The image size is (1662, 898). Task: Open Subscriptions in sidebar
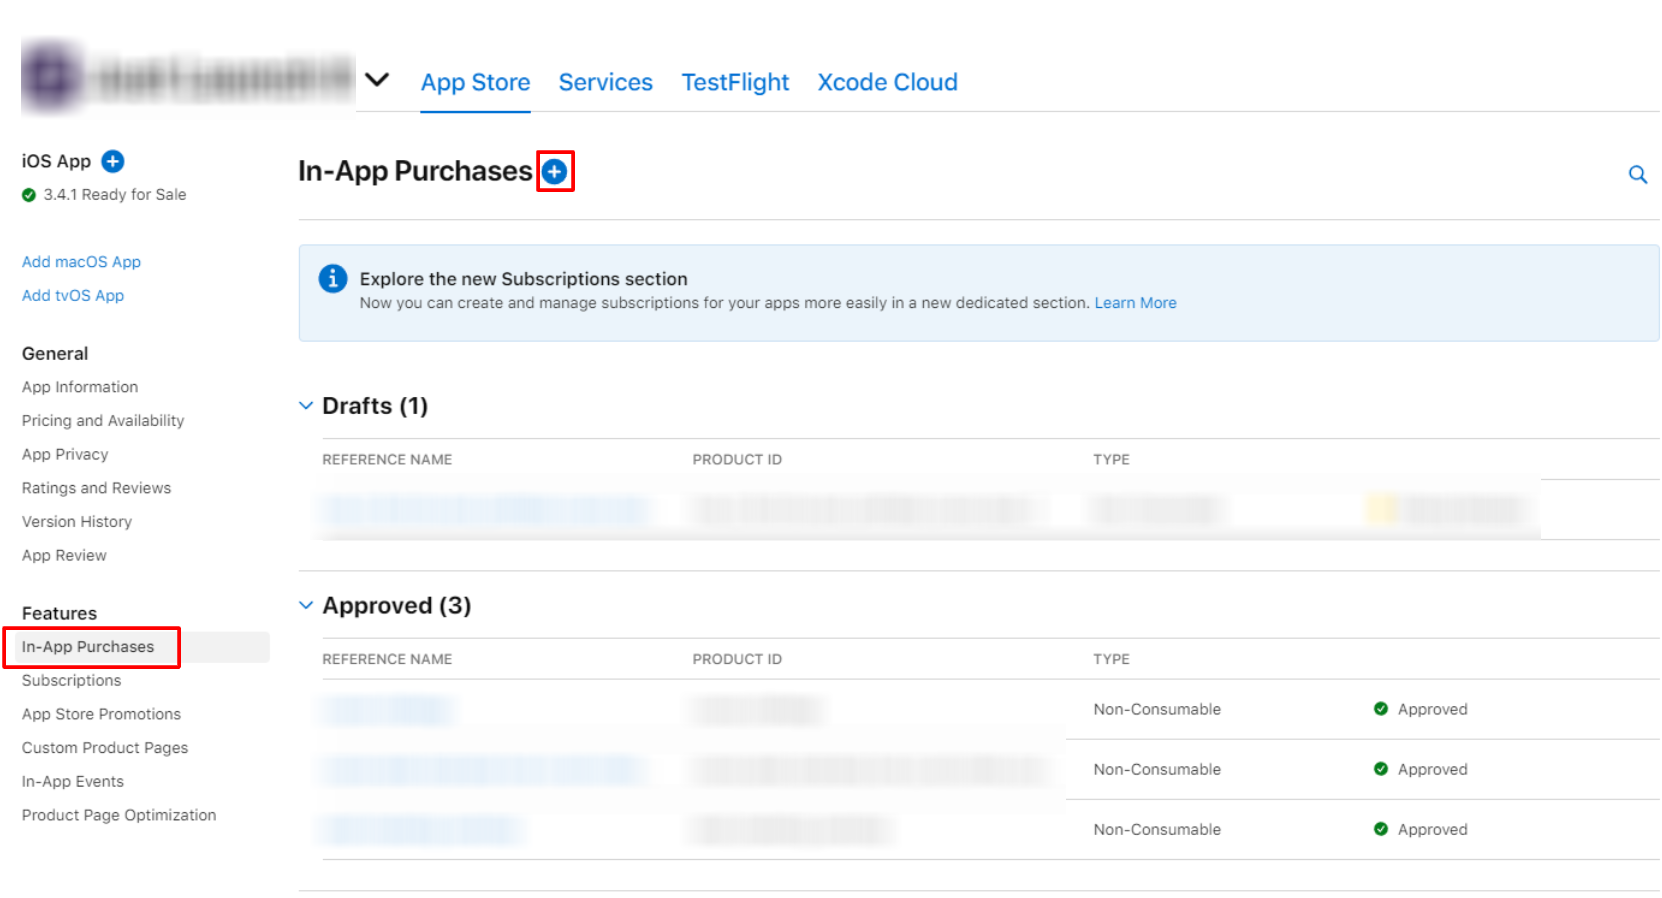coord(71,681)
